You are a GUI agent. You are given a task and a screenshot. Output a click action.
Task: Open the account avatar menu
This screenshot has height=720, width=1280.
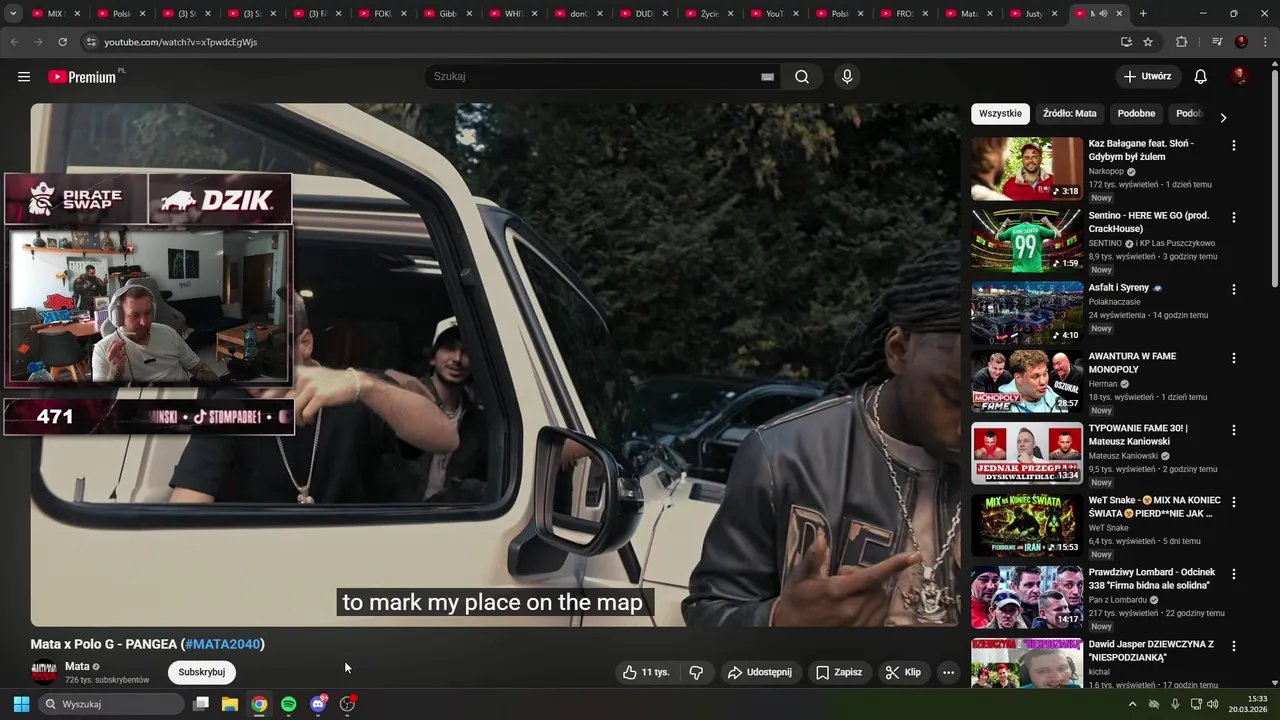[1239, 77]
